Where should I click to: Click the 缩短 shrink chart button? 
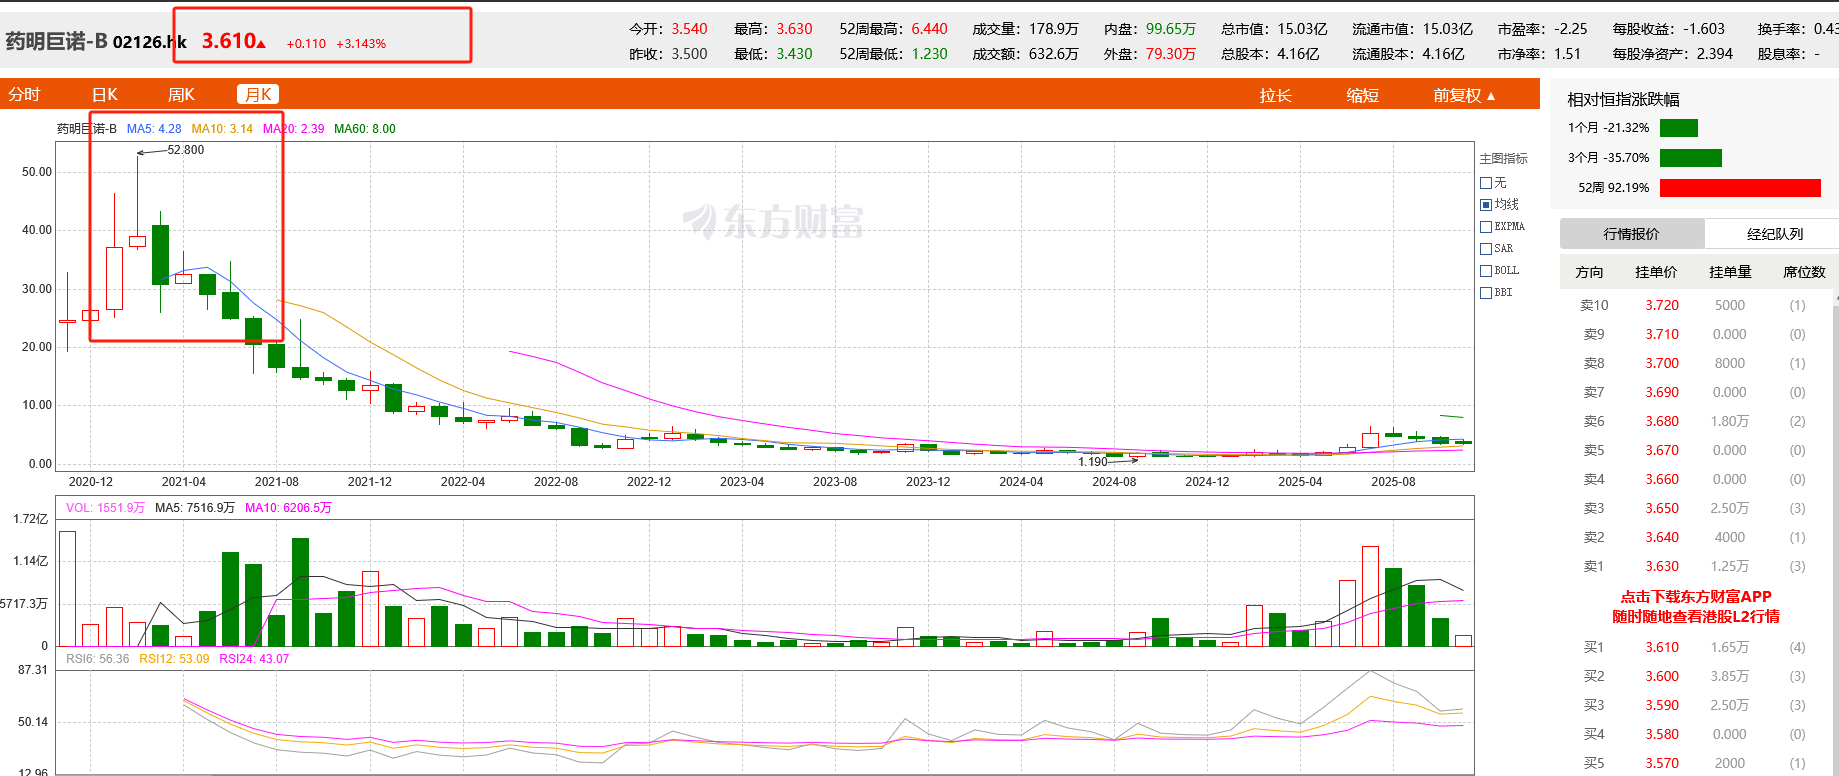pos(1362,95)
